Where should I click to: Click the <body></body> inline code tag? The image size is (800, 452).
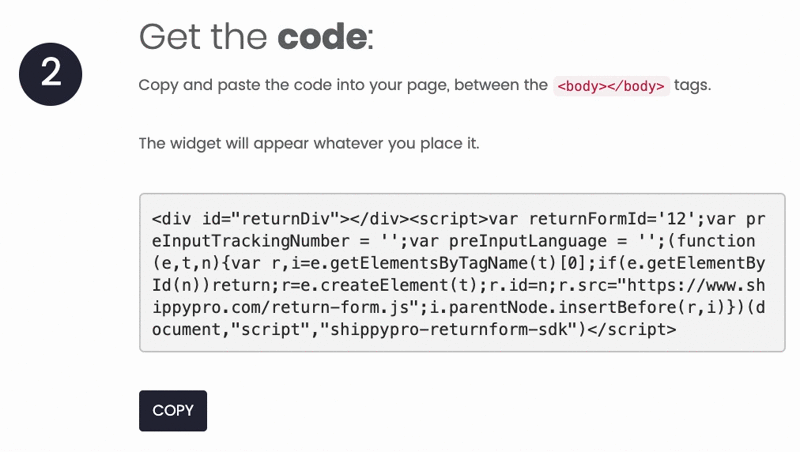tap(611, 86)
